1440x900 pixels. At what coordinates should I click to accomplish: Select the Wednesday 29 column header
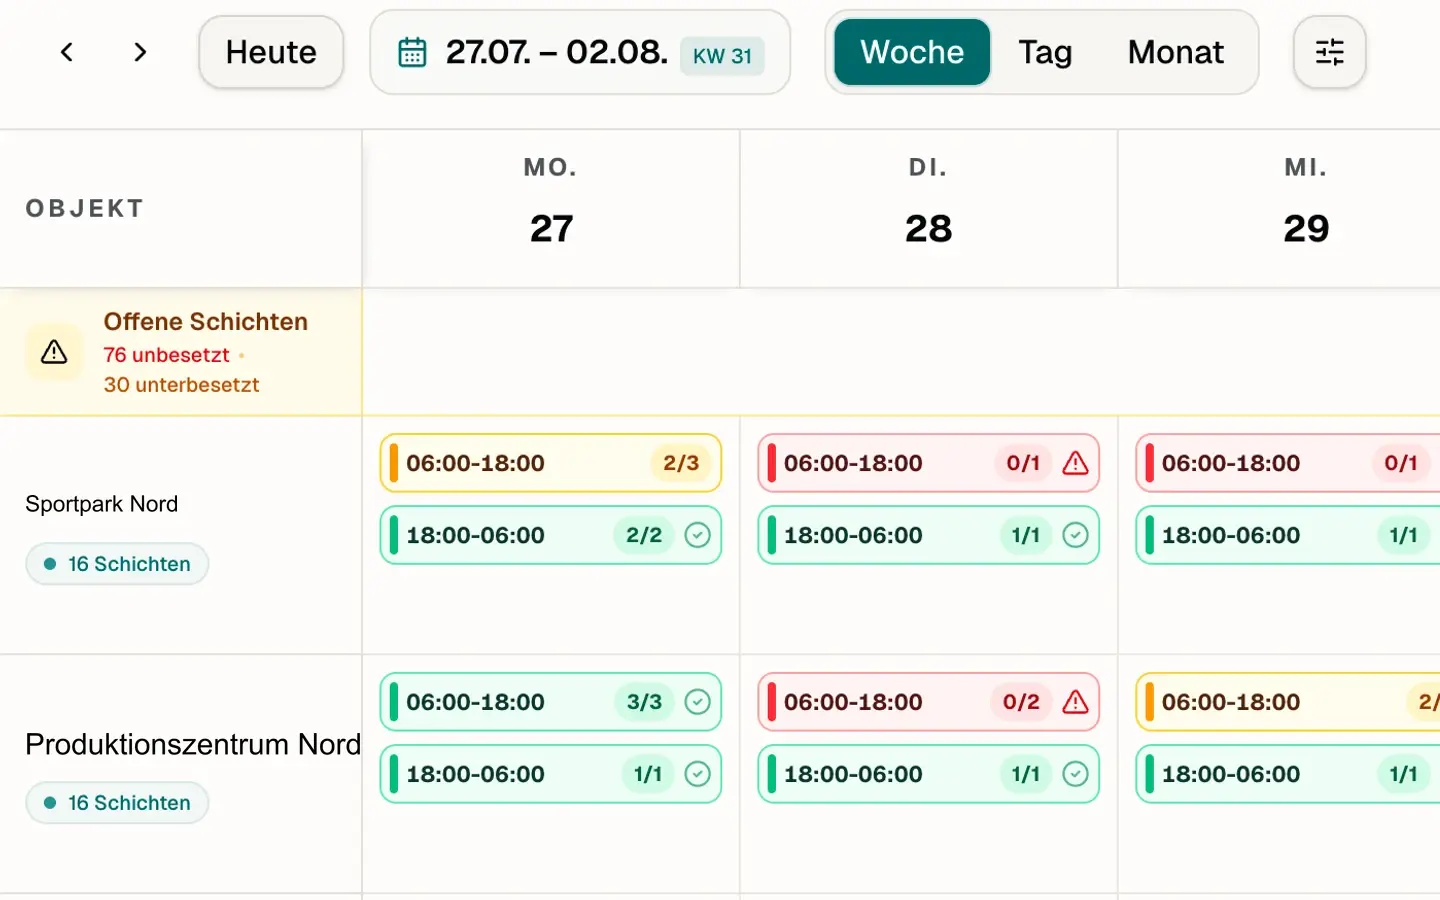(x=1280, y=208)
